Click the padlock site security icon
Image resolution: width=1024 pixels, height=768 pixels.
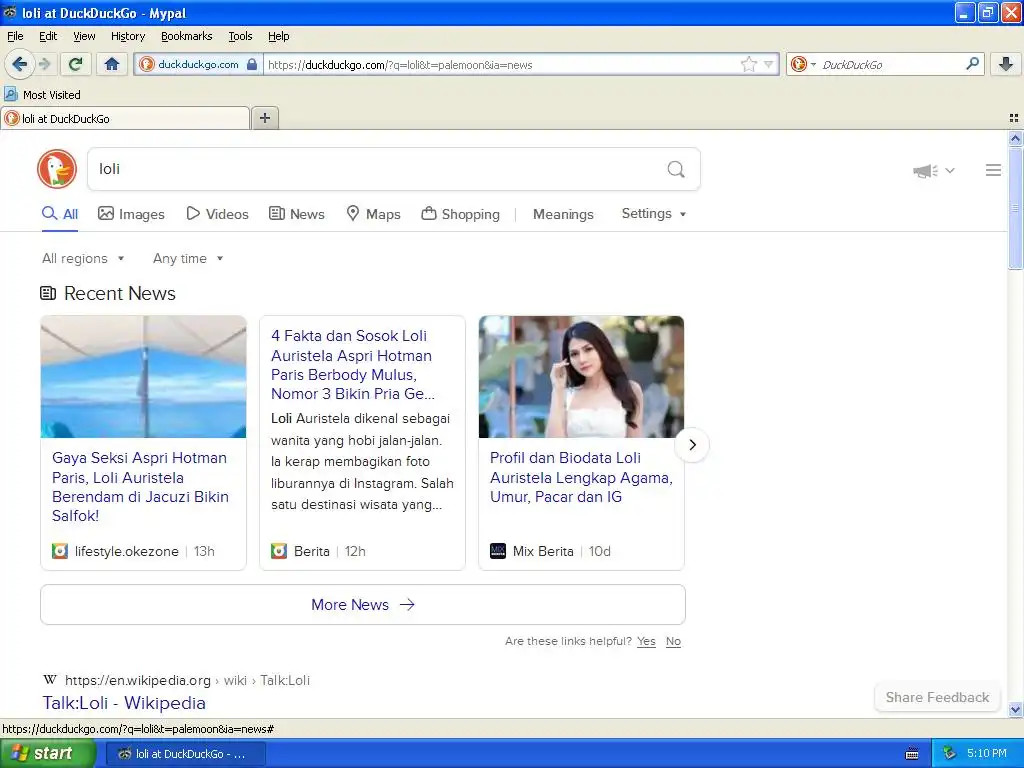coord(251,64)
